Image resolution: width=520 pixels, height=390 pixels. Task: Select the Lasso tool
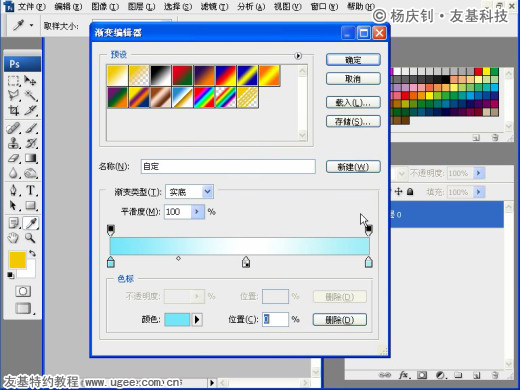pos(13,96)
